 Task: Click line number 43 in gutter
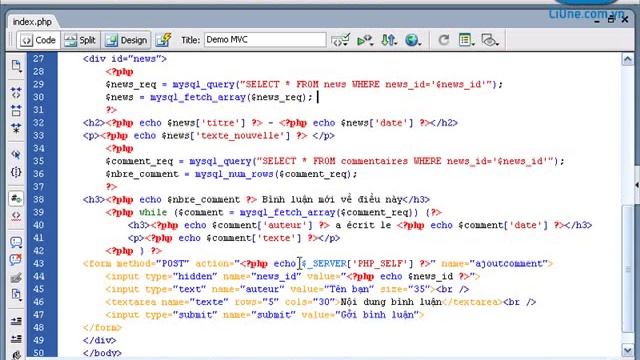[x=38, y=263]
